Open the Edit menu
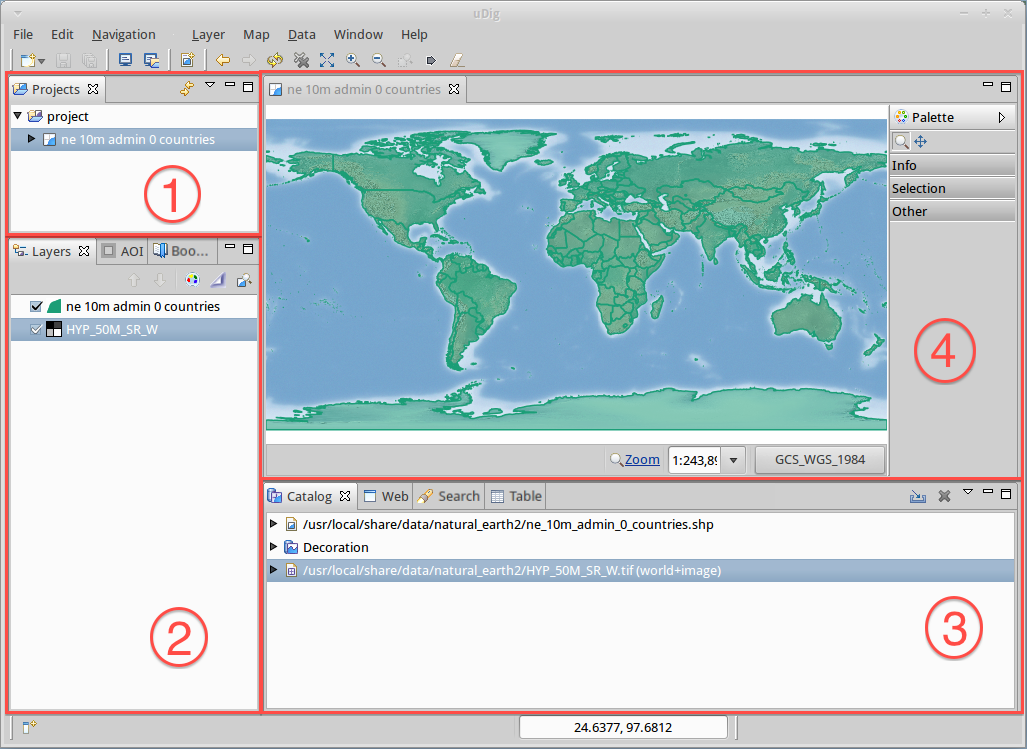The height and width of the screenshot is (749, 1027). pos(62,35)
